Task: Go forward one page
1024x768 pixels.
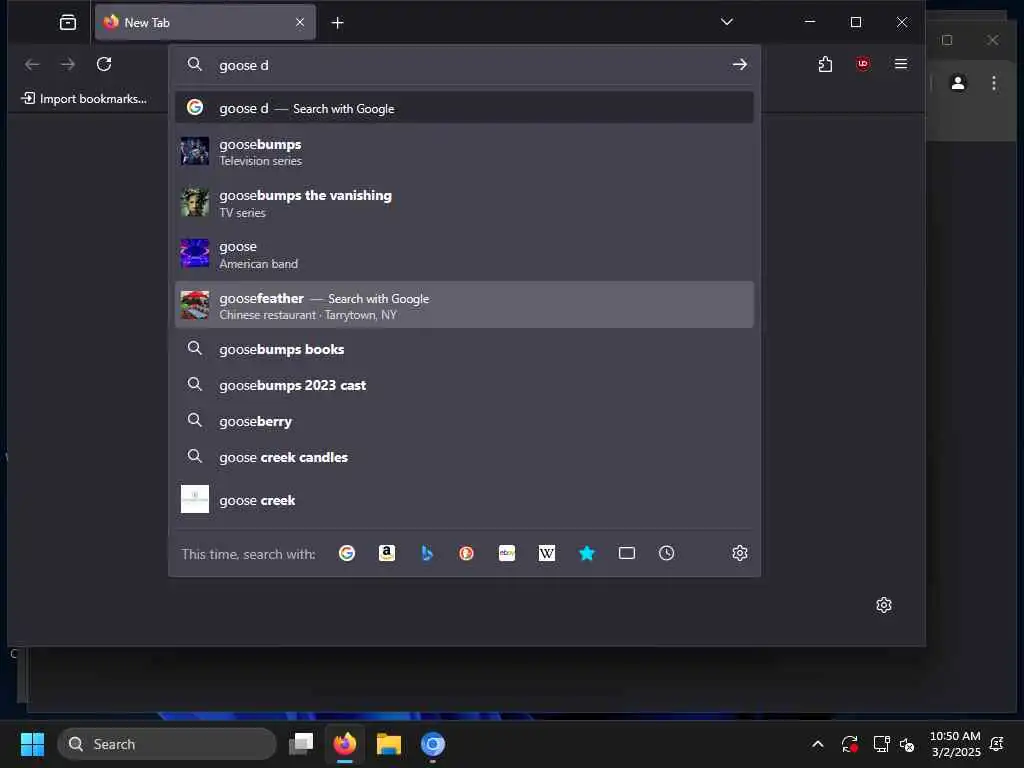Action: click(68, 64)
